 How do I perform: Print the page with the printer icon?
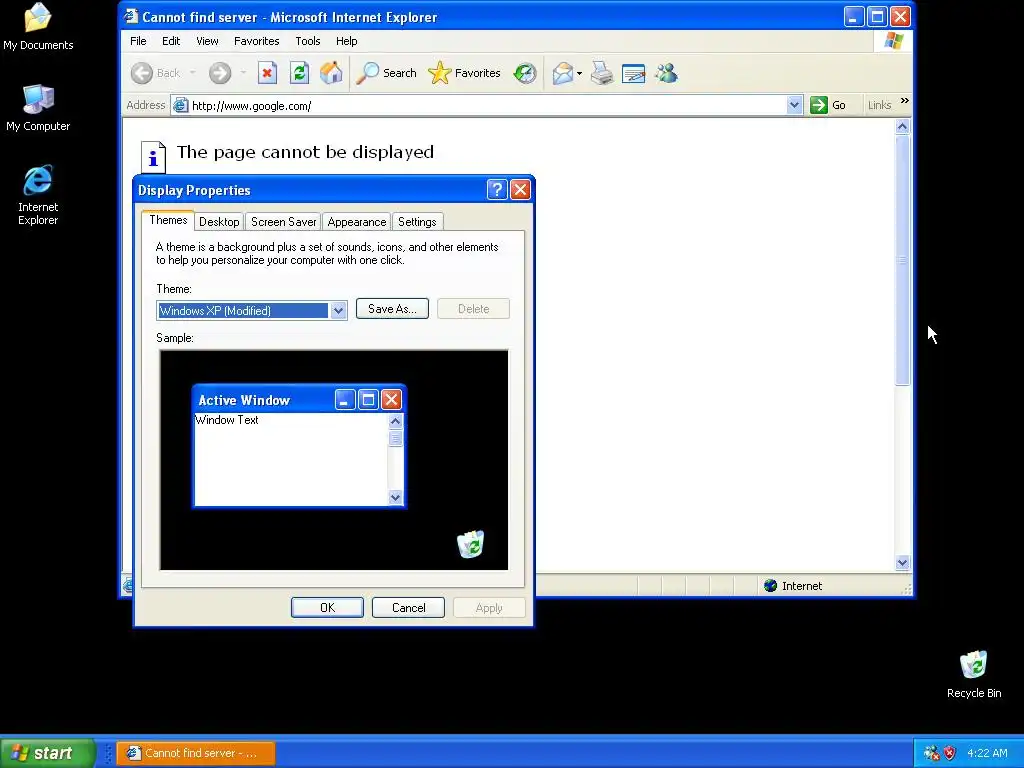[601, 73]
